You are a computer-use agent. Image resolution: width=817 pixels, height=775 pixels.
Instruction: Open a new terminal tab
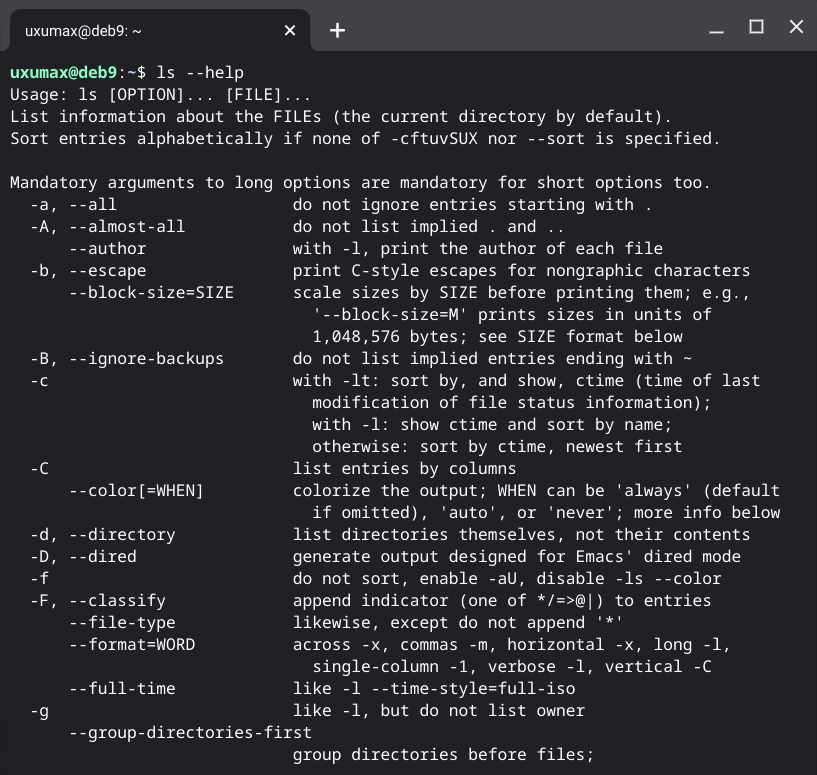337,30
